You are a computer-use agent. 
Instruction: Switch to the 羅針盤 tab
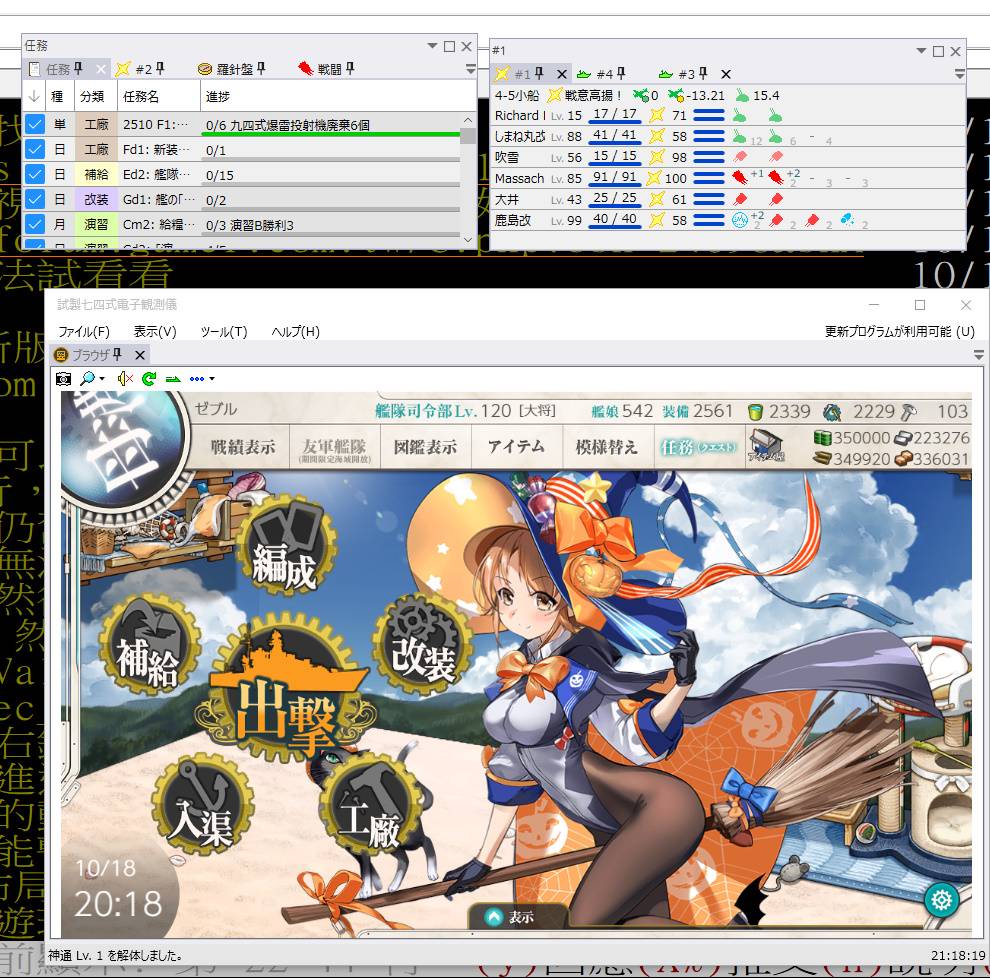(x=228, y=69)
